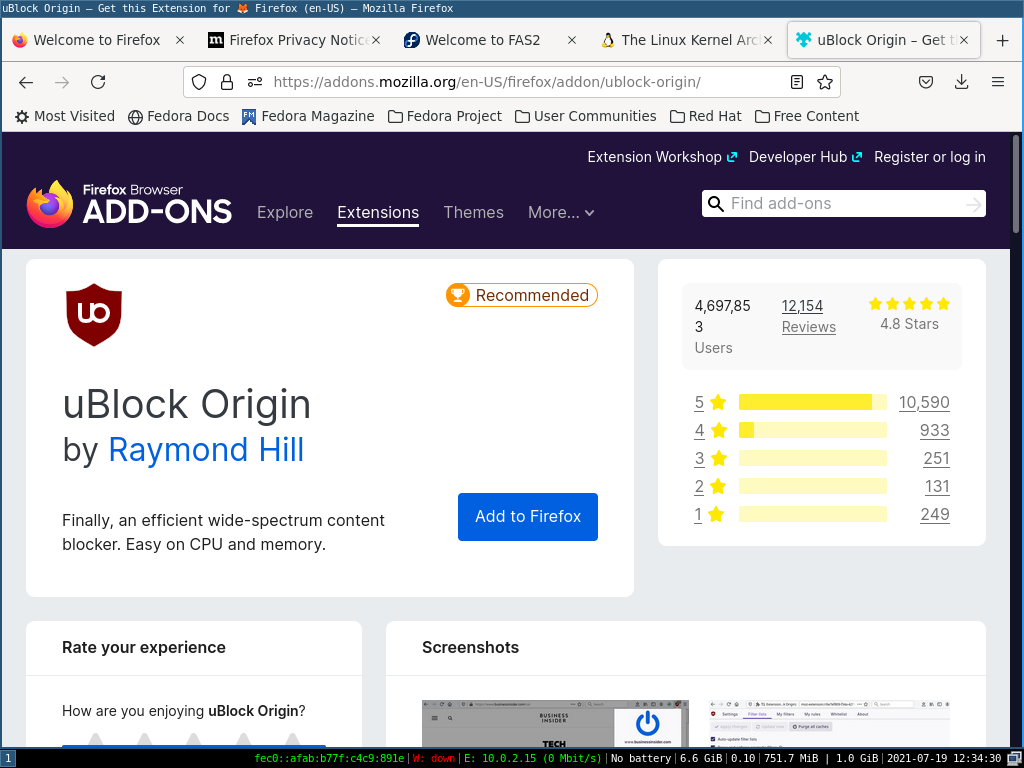1024x768 pixels.
Task: Expand the More… dropdown menu
Action: pos(561,212)
